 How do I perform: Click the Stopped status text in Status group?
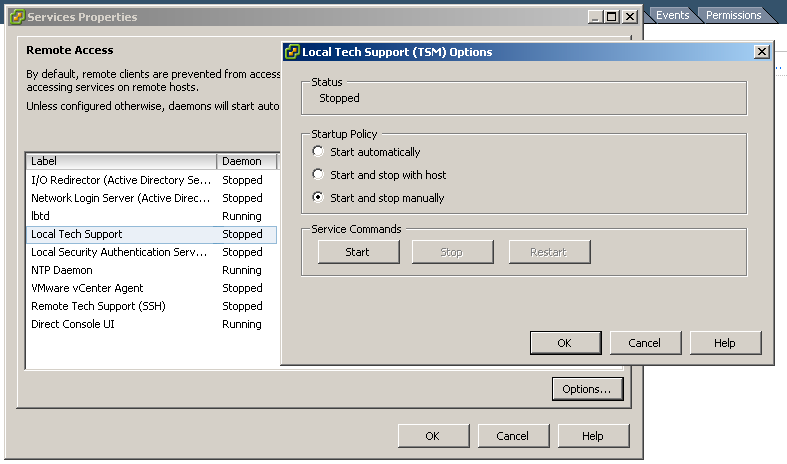pos(339,98)
